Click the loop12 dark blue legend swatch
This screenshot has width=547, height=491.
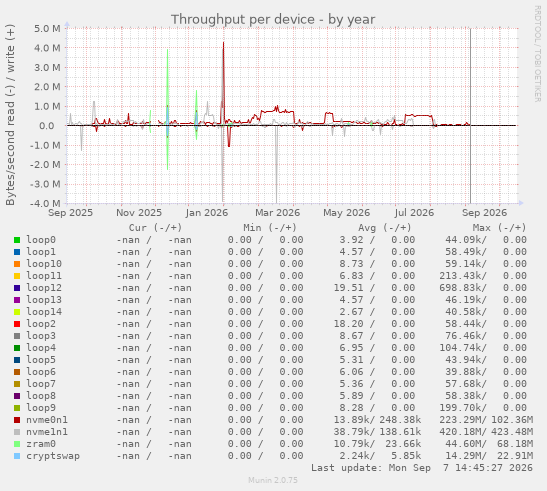tap(17, 288)
